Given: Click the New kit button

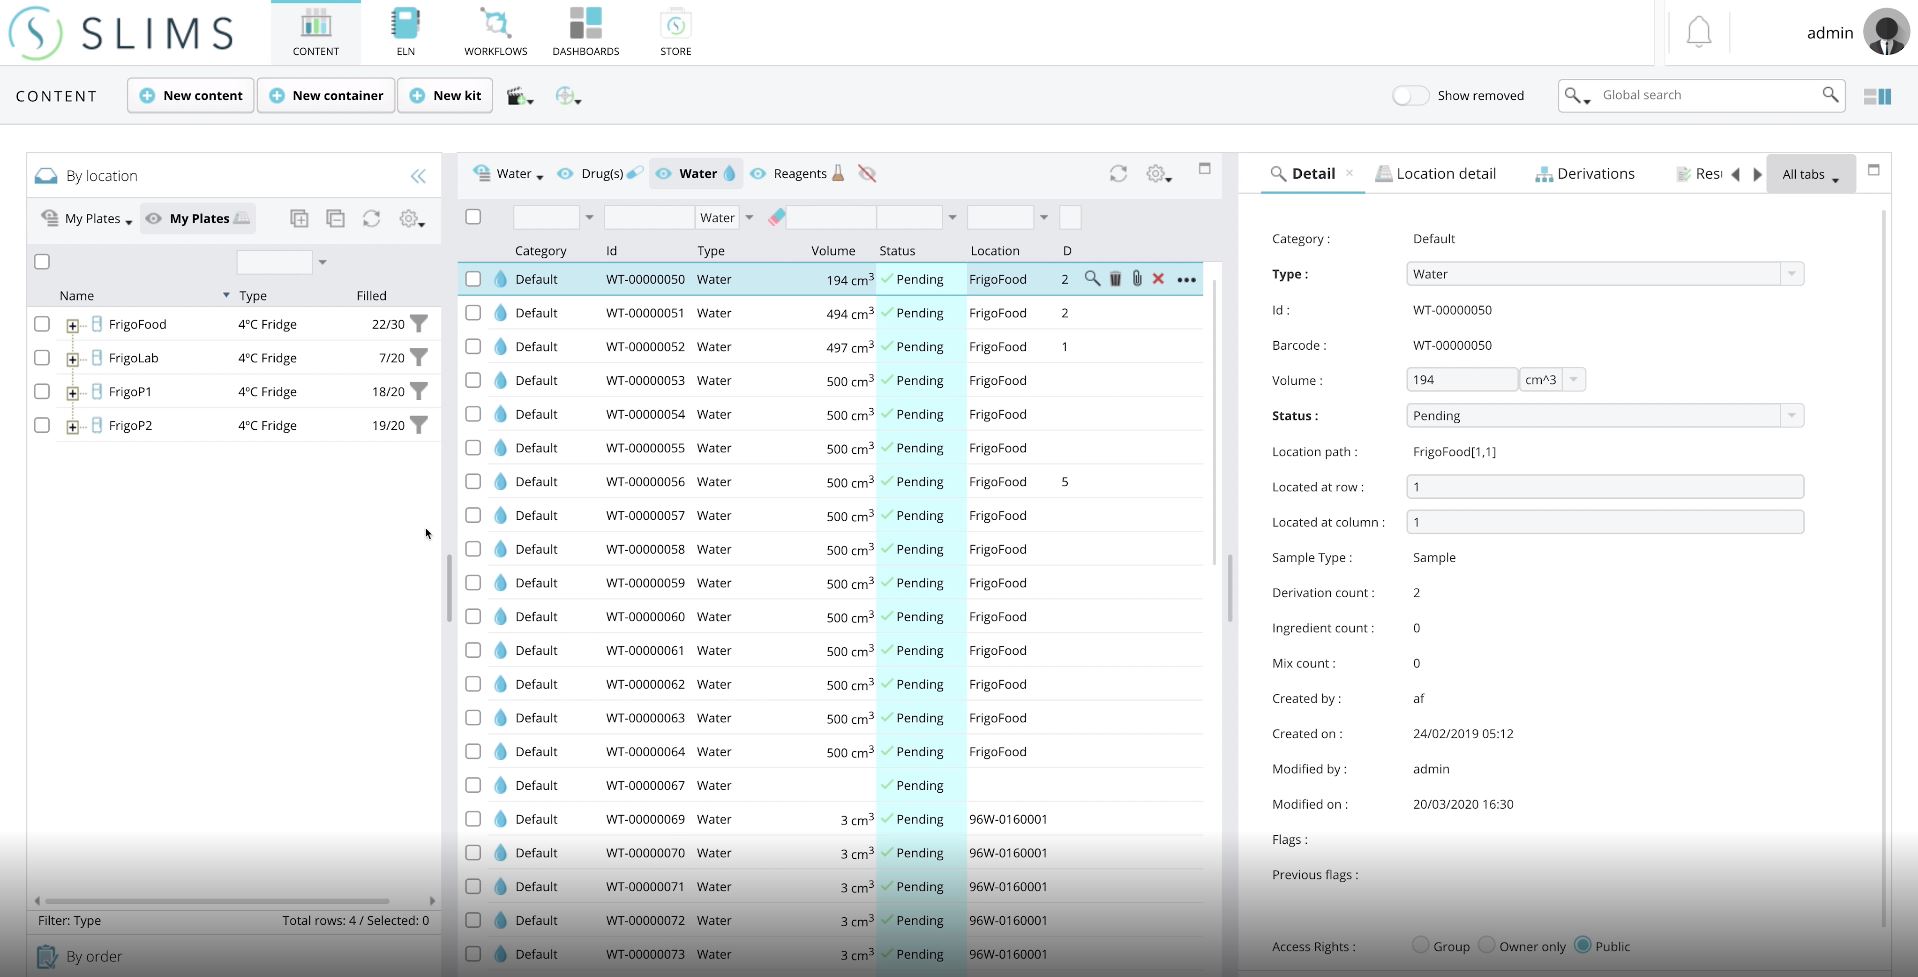Looking at the screenshot, I should [x=446, y=96].
